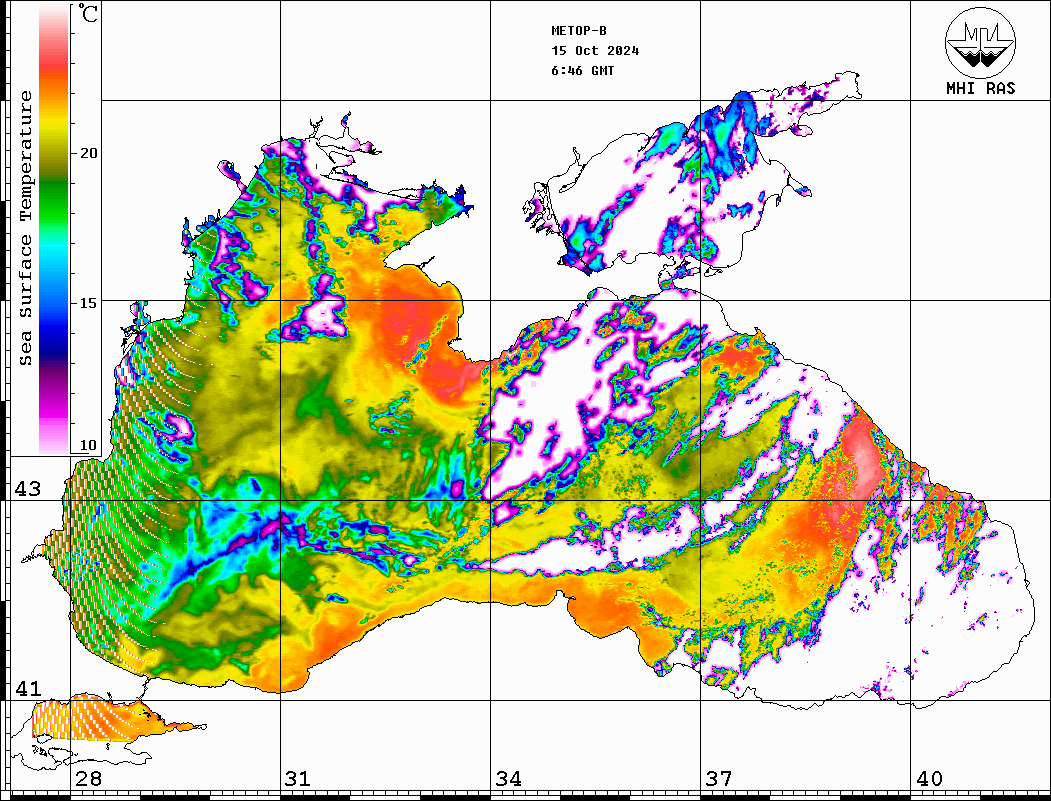Pick the green band on temperature colorbar
This screenshot has width=1051, height=801.
(x=54, y=201)
